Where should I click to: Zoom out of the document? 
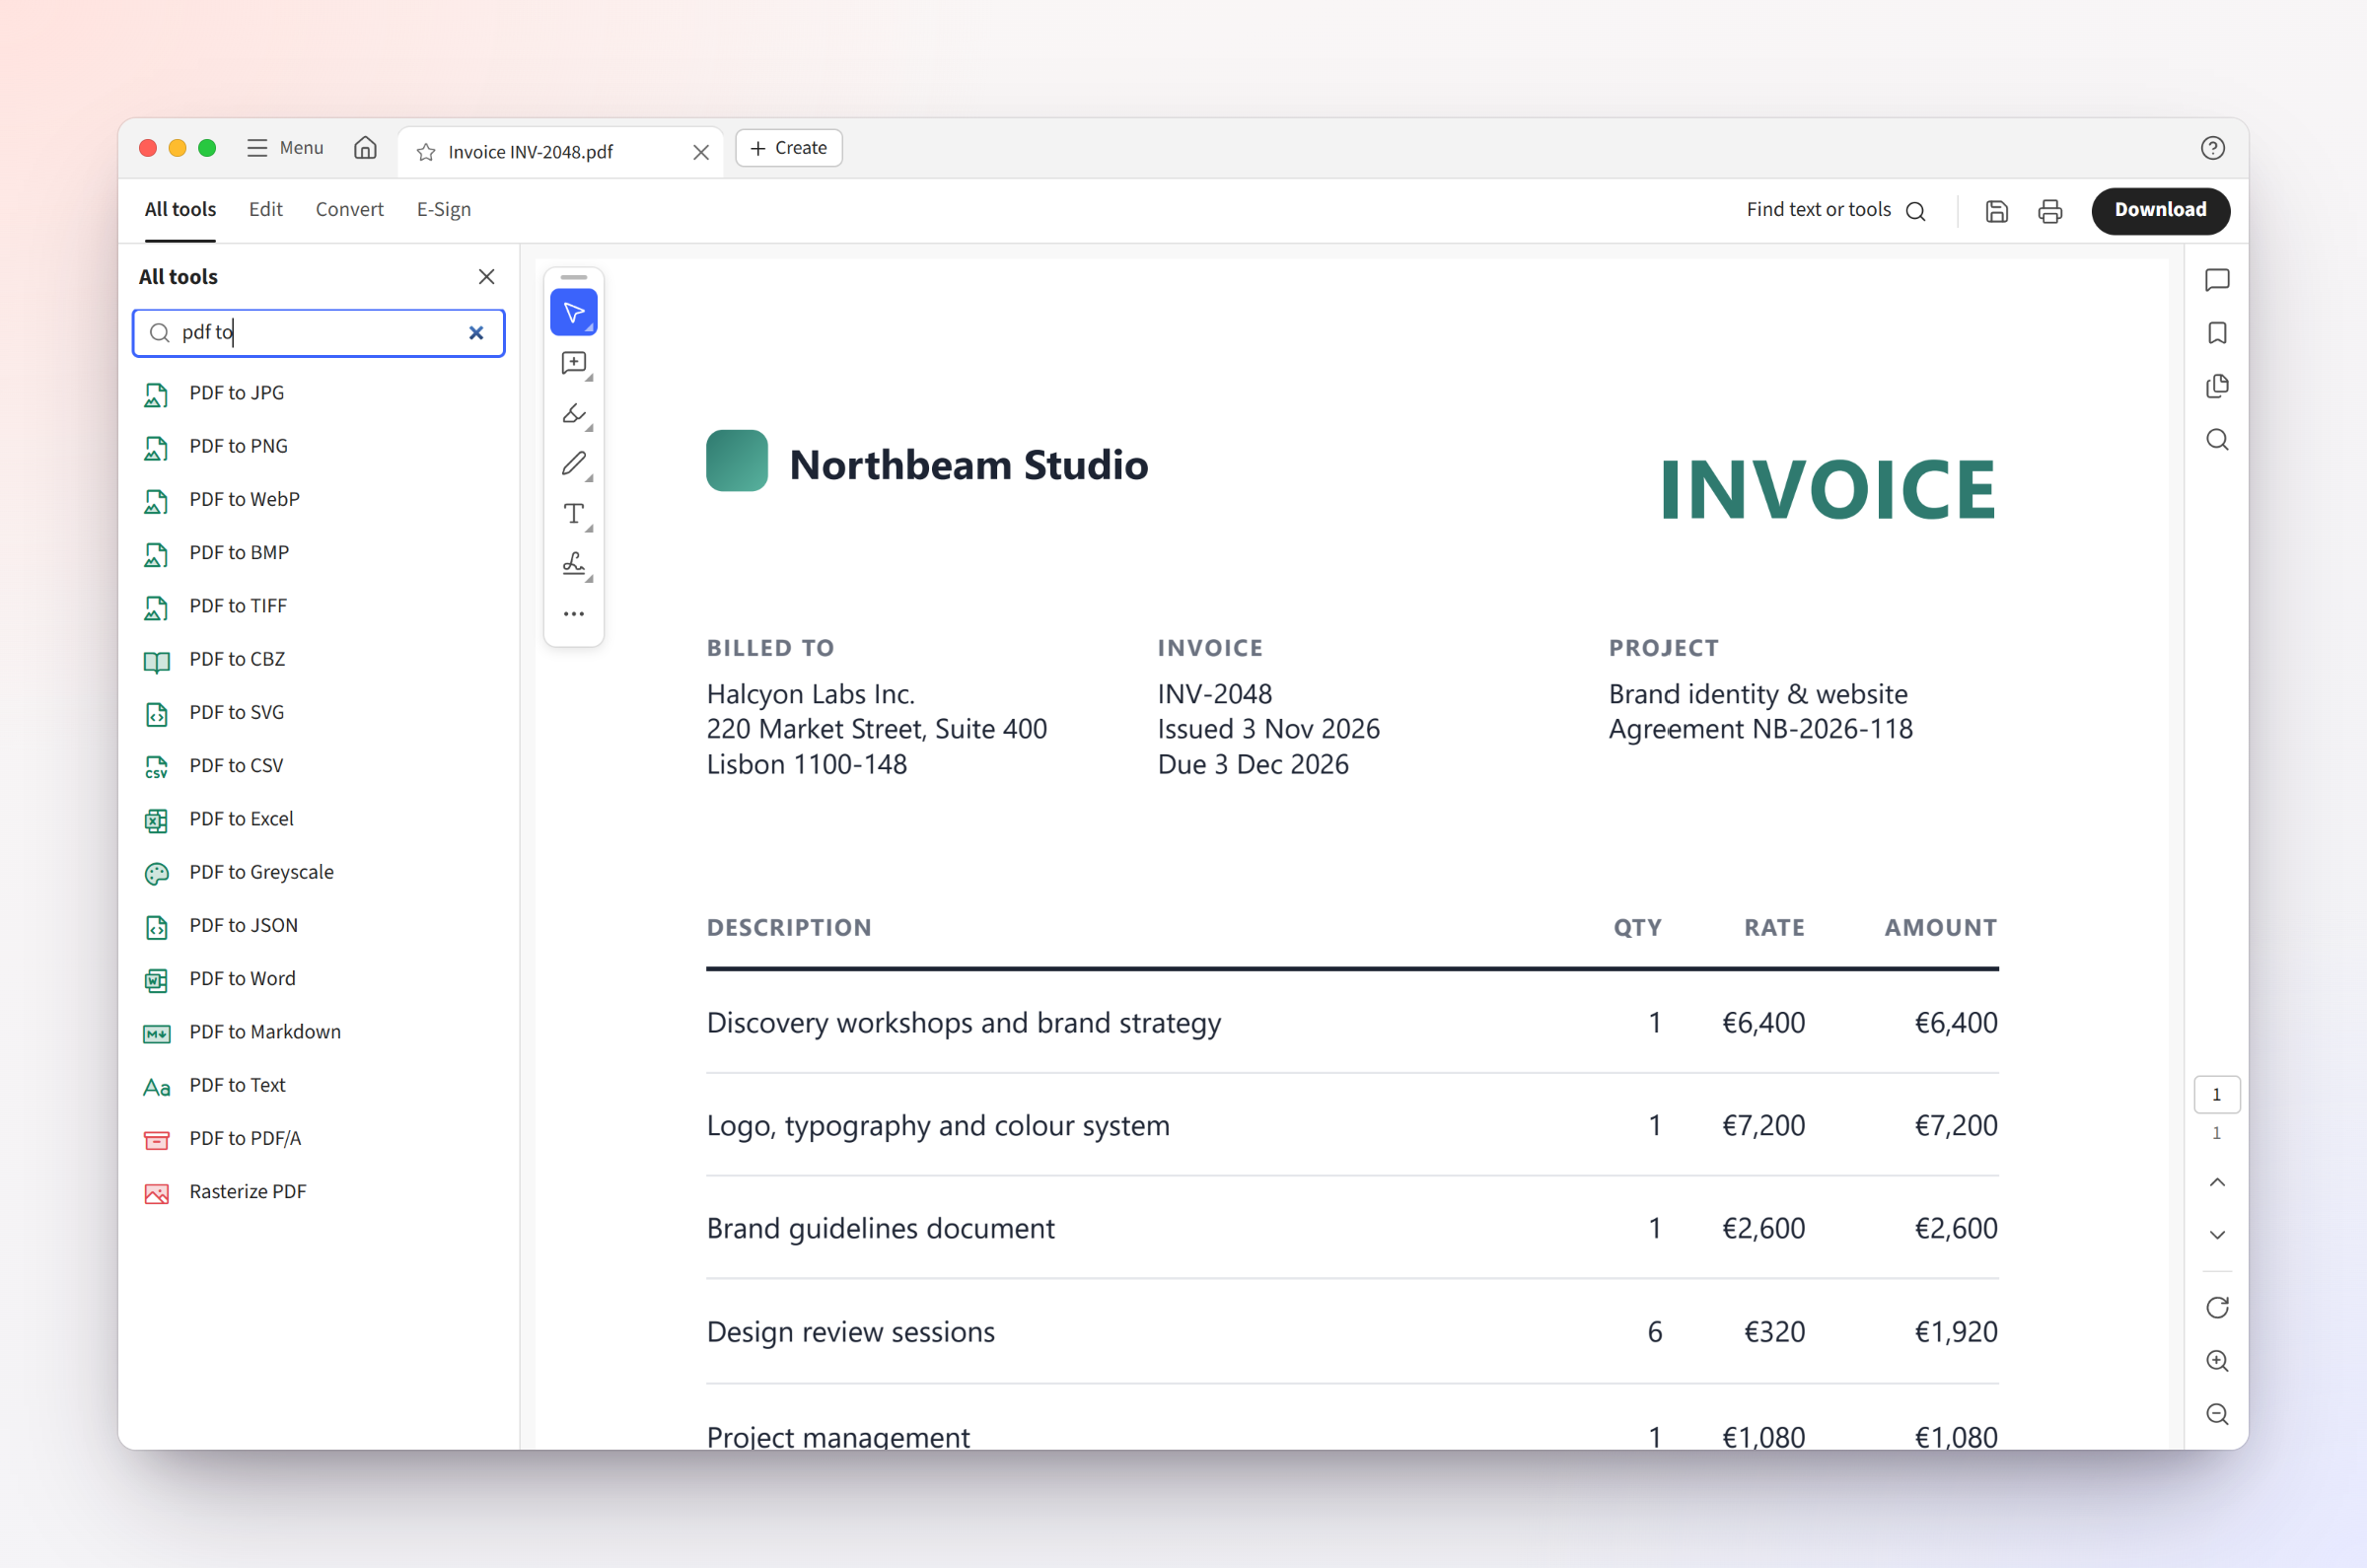2217,1414
